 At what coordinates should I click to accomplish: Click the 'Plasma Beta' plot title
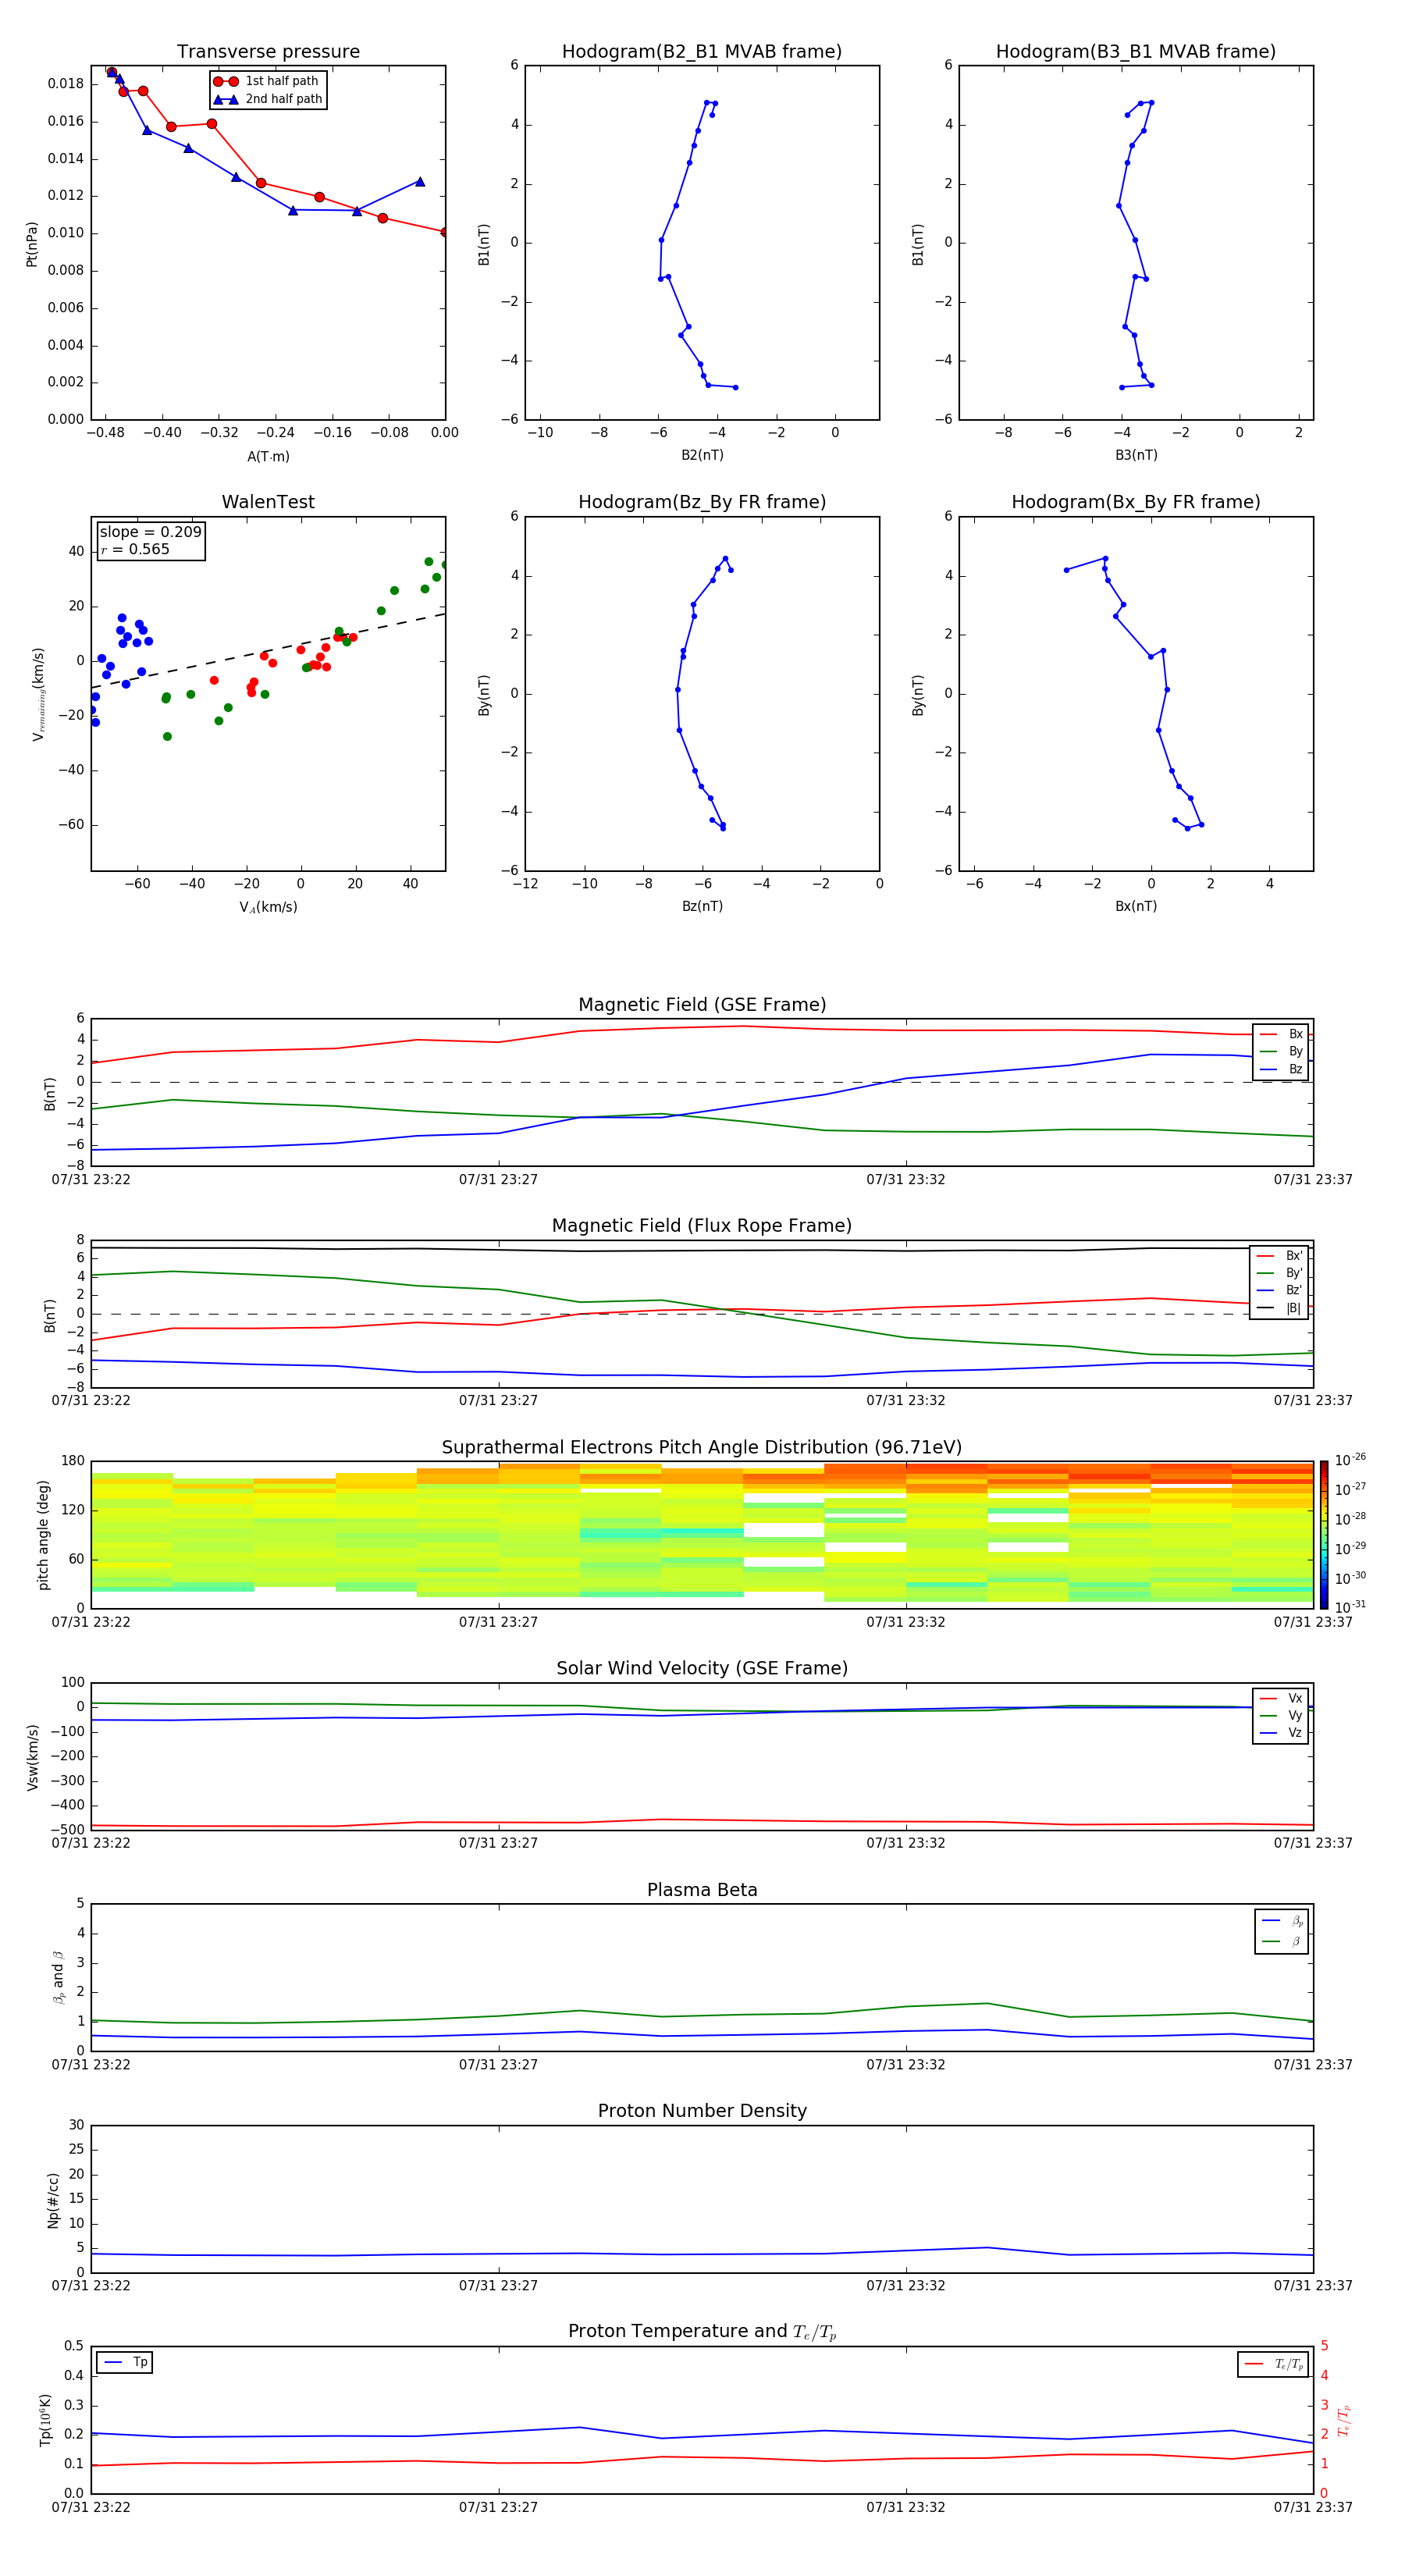(702, 1890)
